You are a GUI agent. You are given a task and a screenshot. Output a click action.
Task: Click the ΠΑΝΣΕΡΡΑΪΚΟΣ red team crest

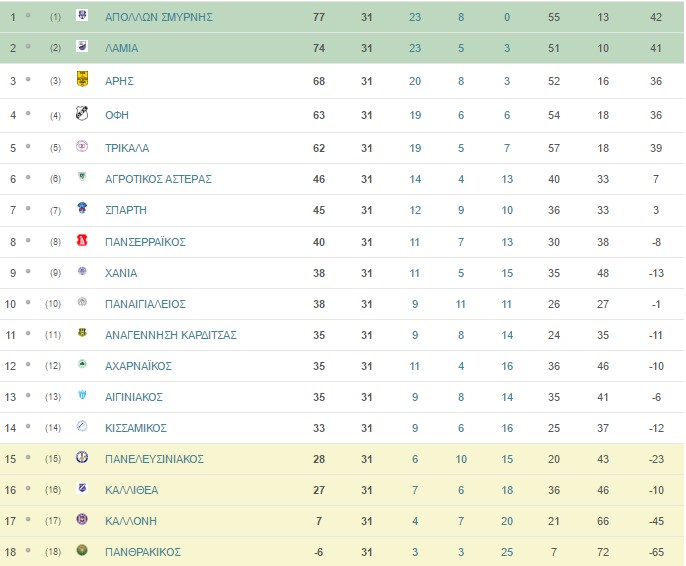click(x=82, y=240)
